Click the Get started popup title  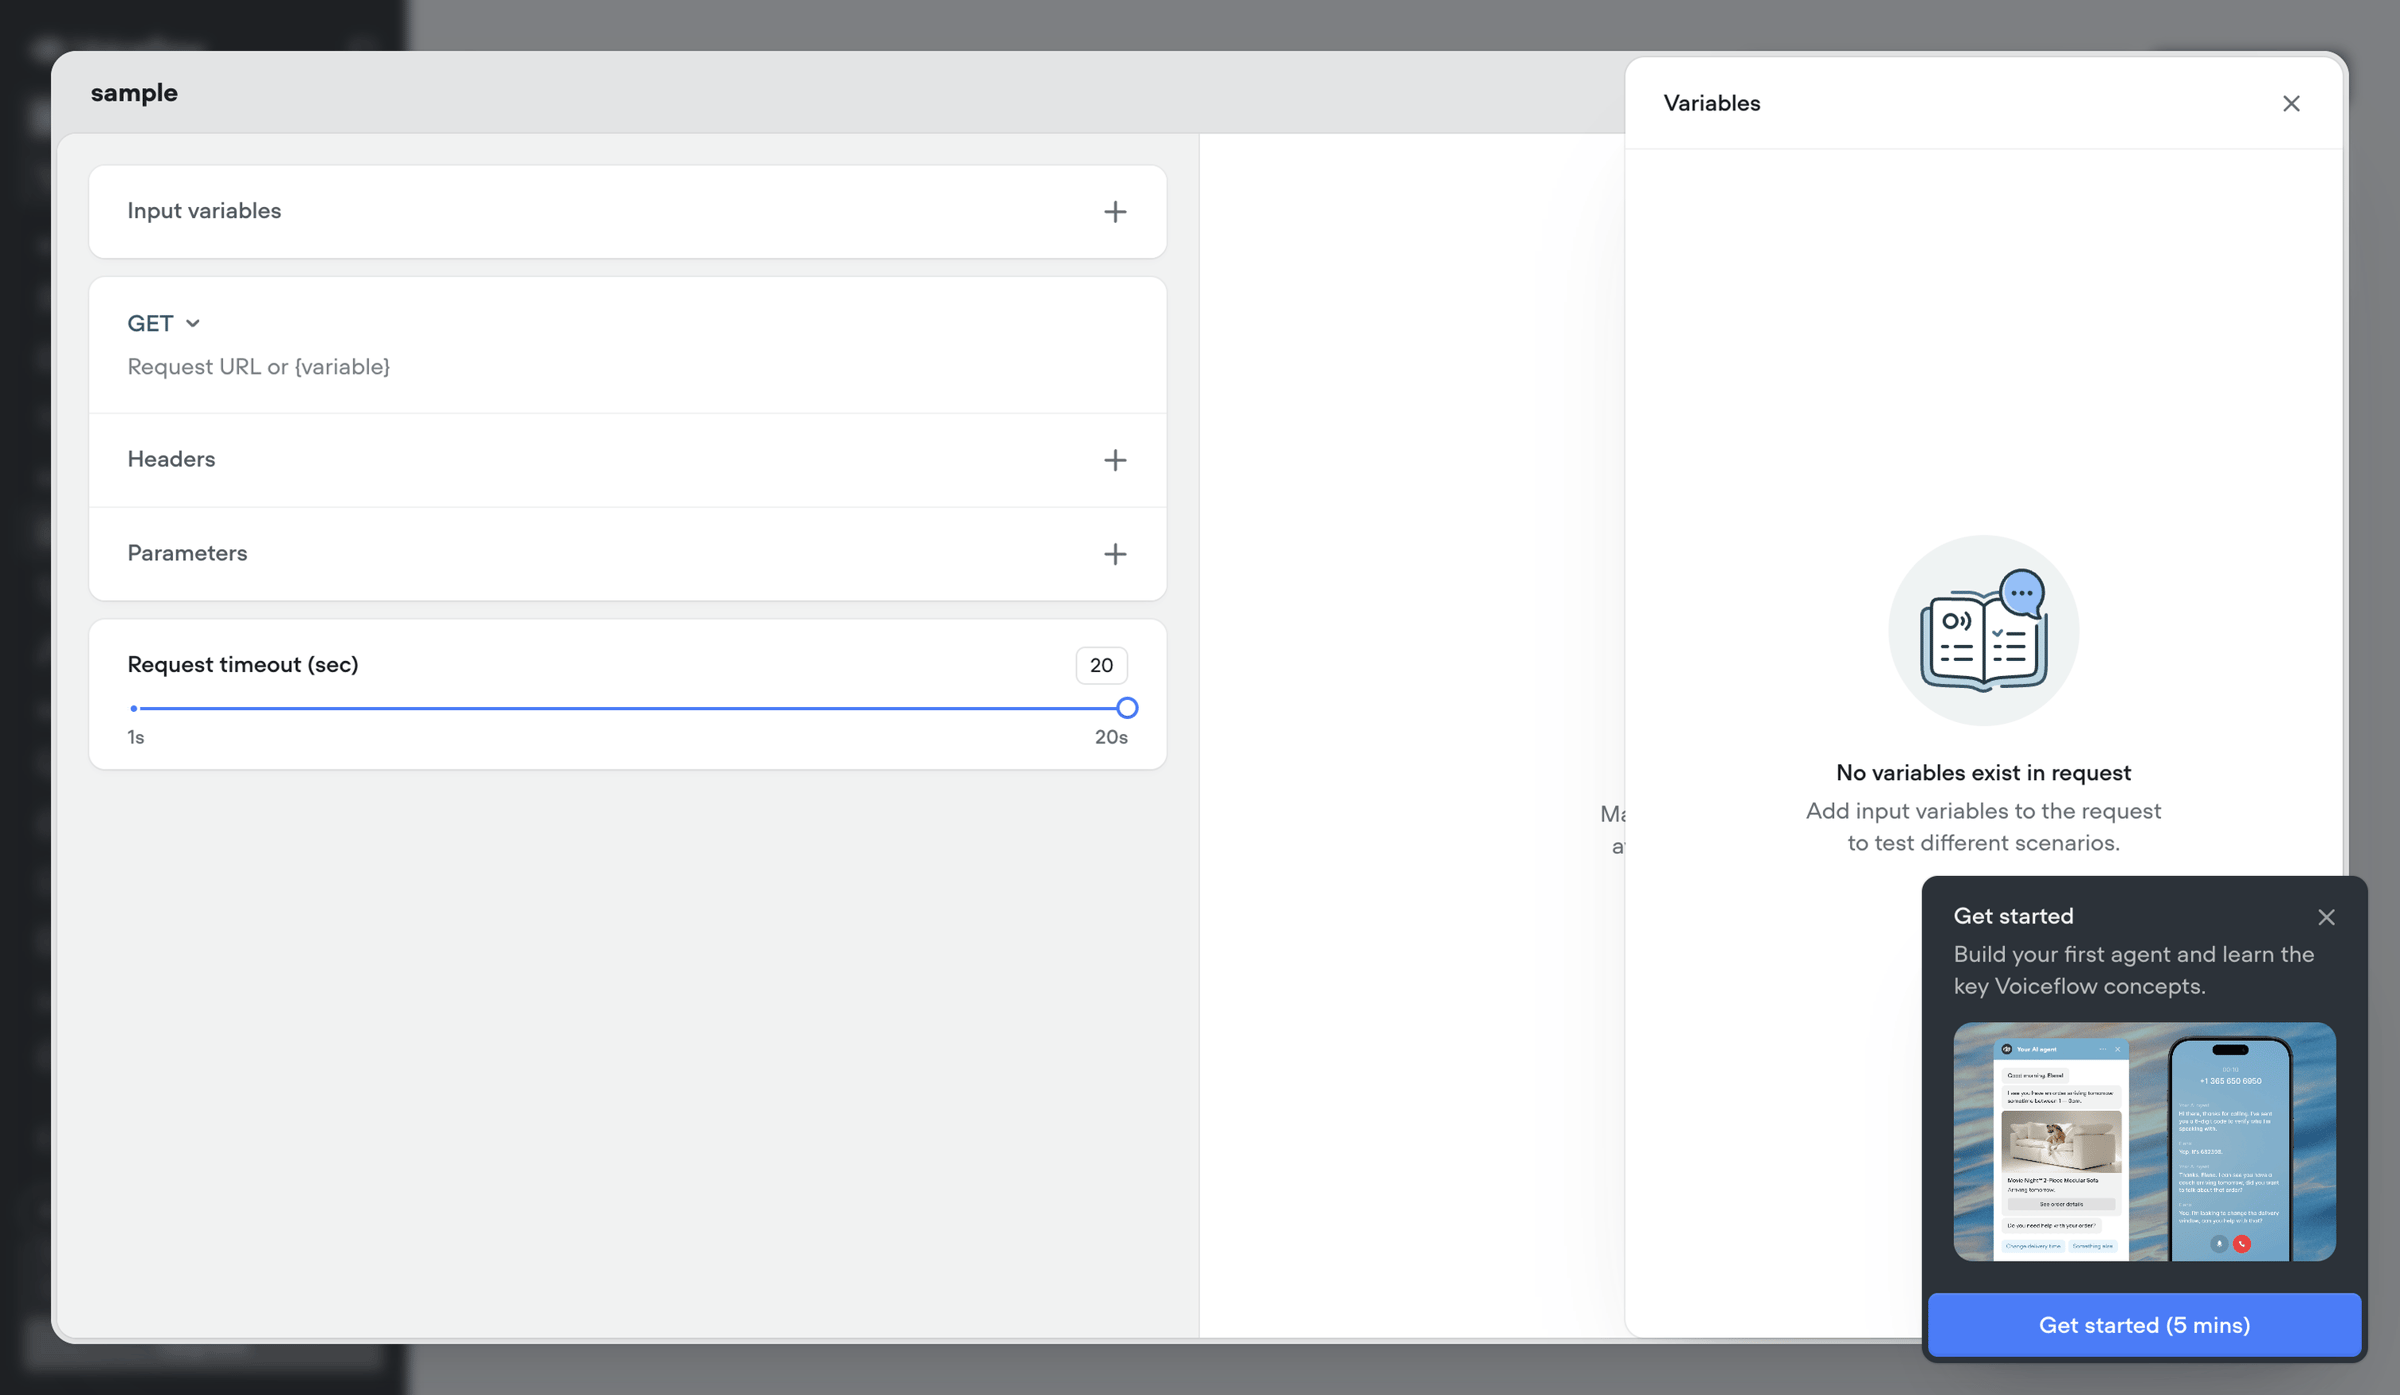2013,916
